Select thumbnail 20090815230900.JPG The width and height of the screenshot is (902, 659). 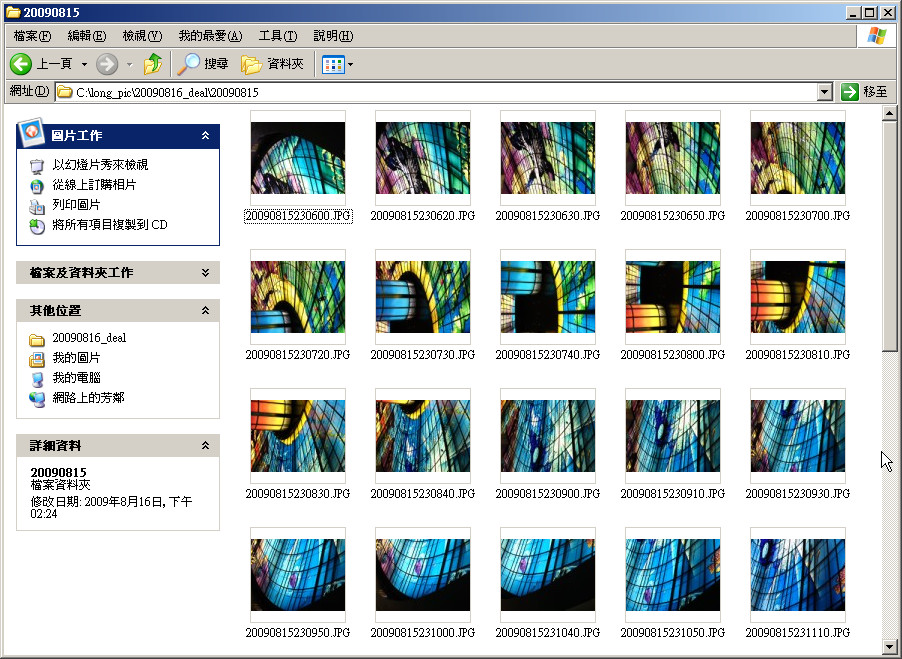(548, 436)
